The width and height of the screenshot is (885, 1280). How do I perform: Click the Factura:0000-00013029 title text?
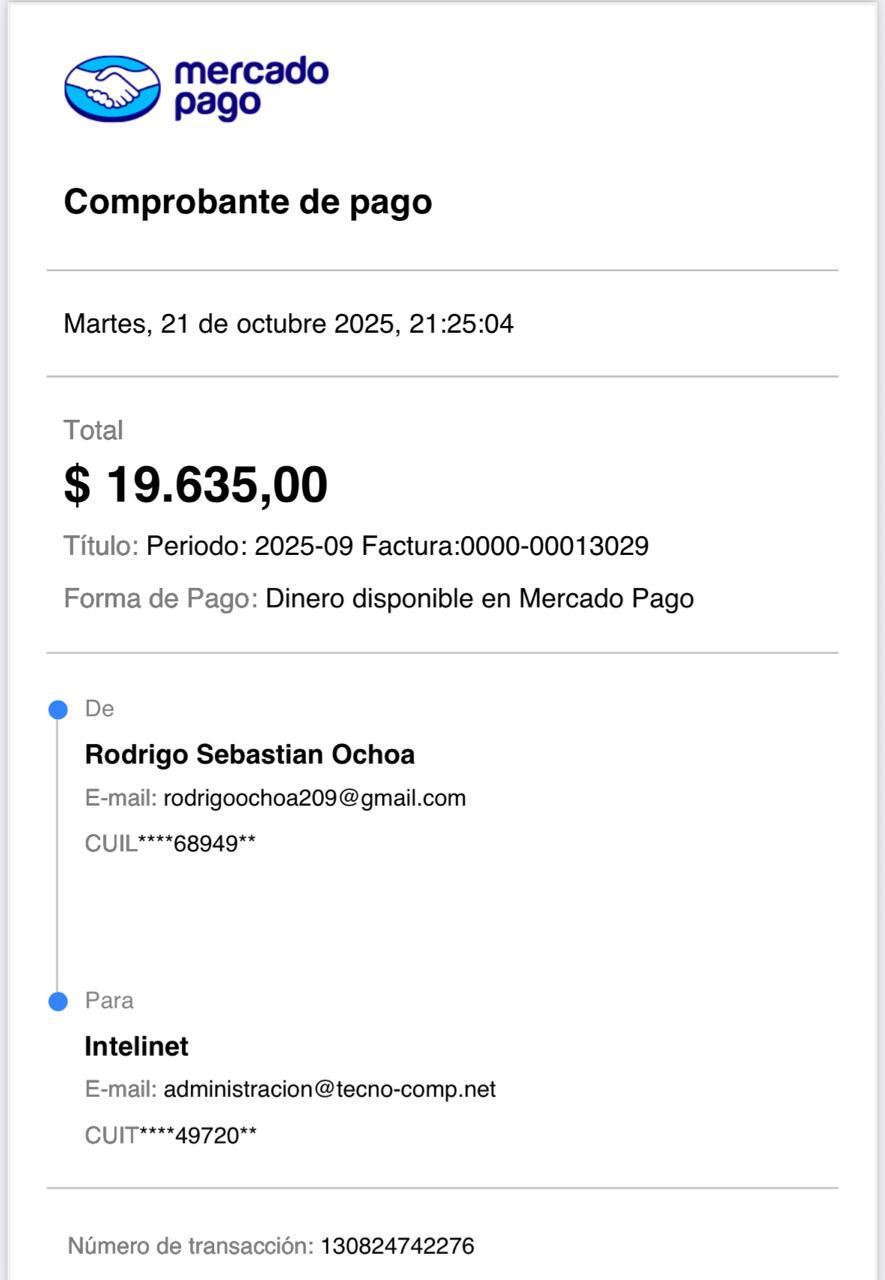click(x=505, y=546)
